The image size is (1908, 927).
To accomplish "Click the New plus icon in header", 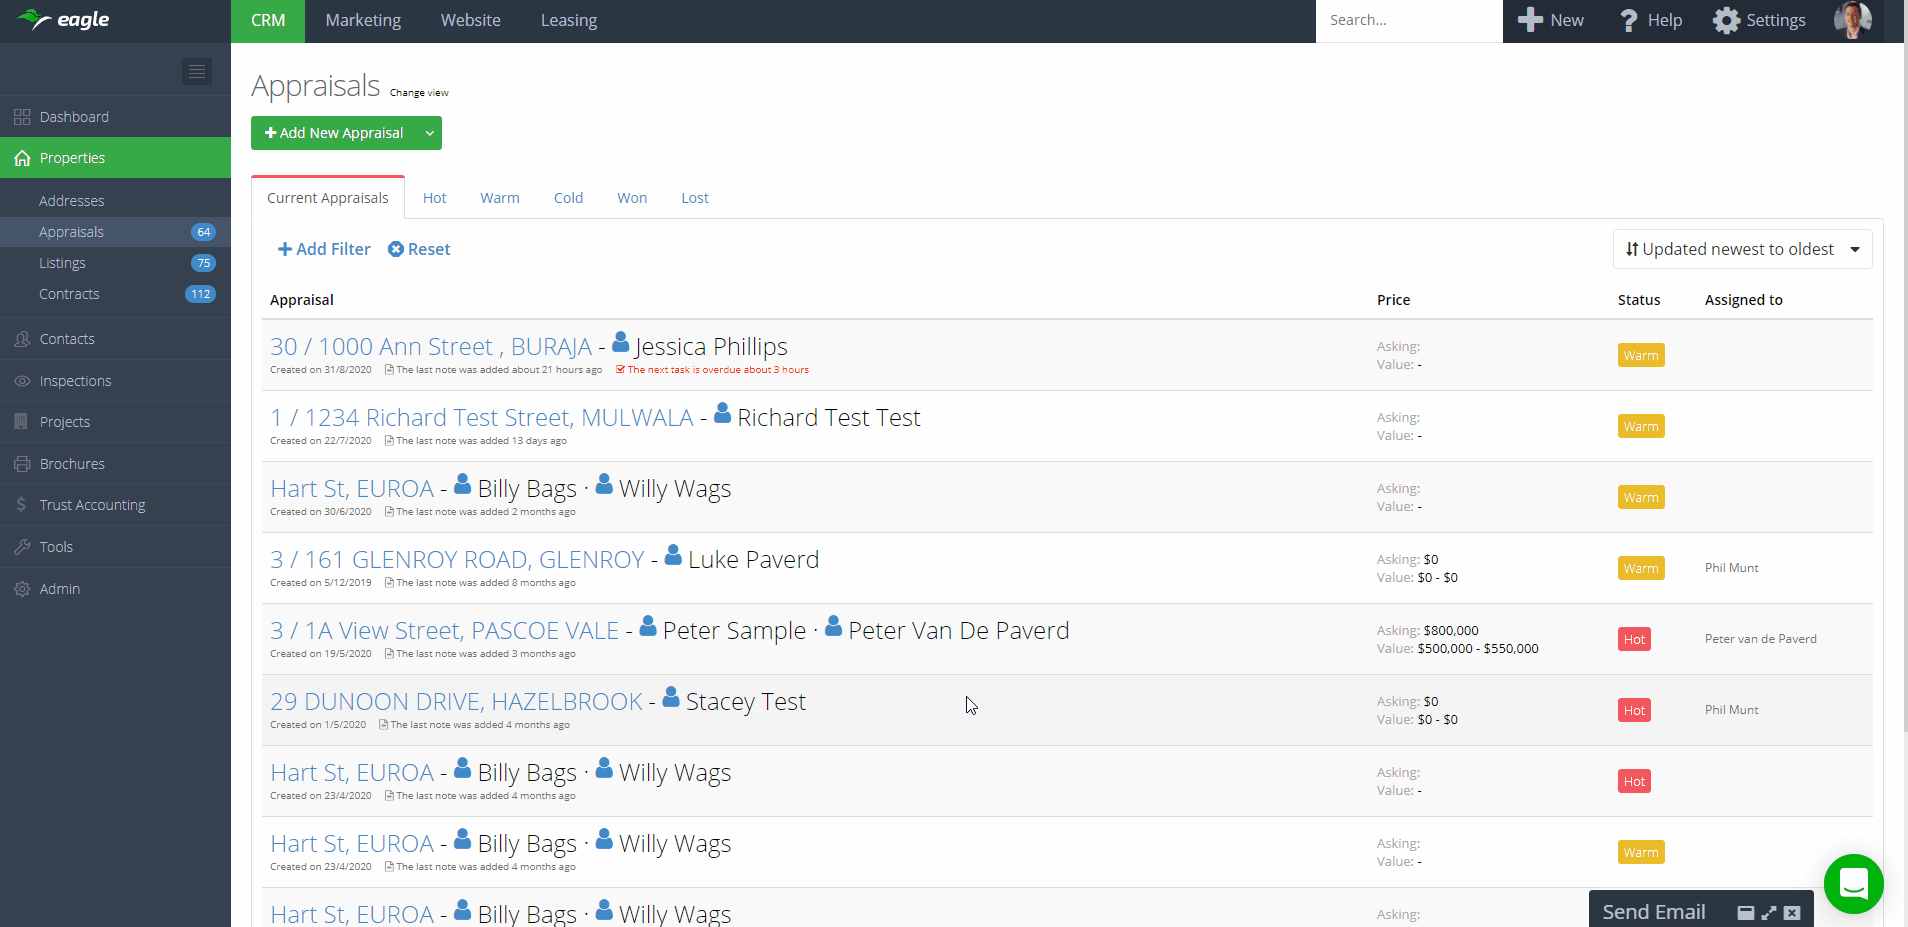I will click(x=1530, y=20).
